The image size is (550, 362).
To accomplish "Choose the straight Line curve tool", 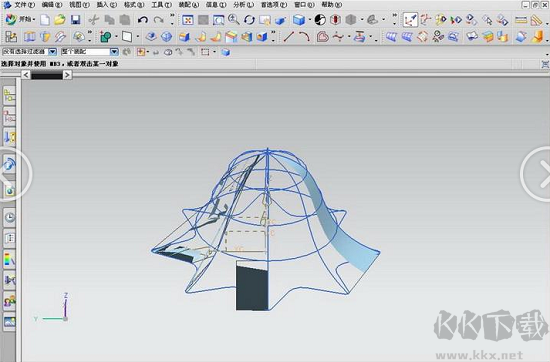I will click(x=289, y=36).
